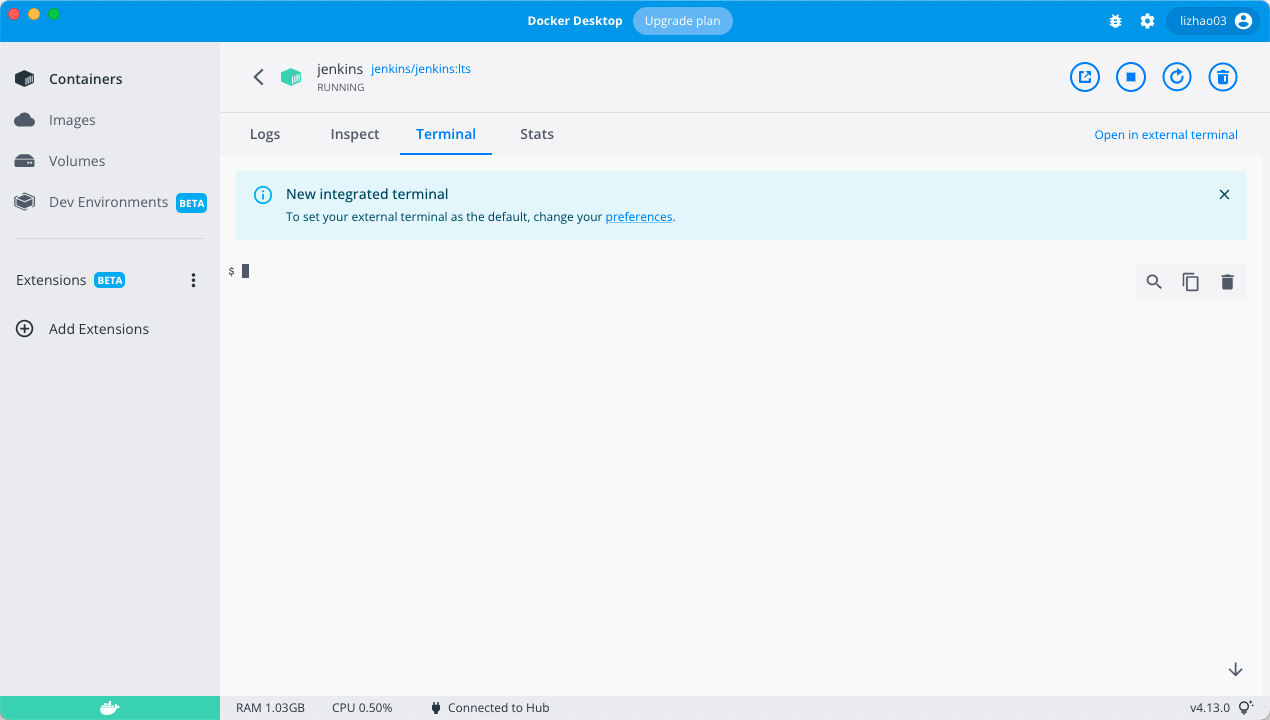Click the New integrated terminal heading
Image resolution: width=1270 pixels, height=720 pixels.
[367, 194]
